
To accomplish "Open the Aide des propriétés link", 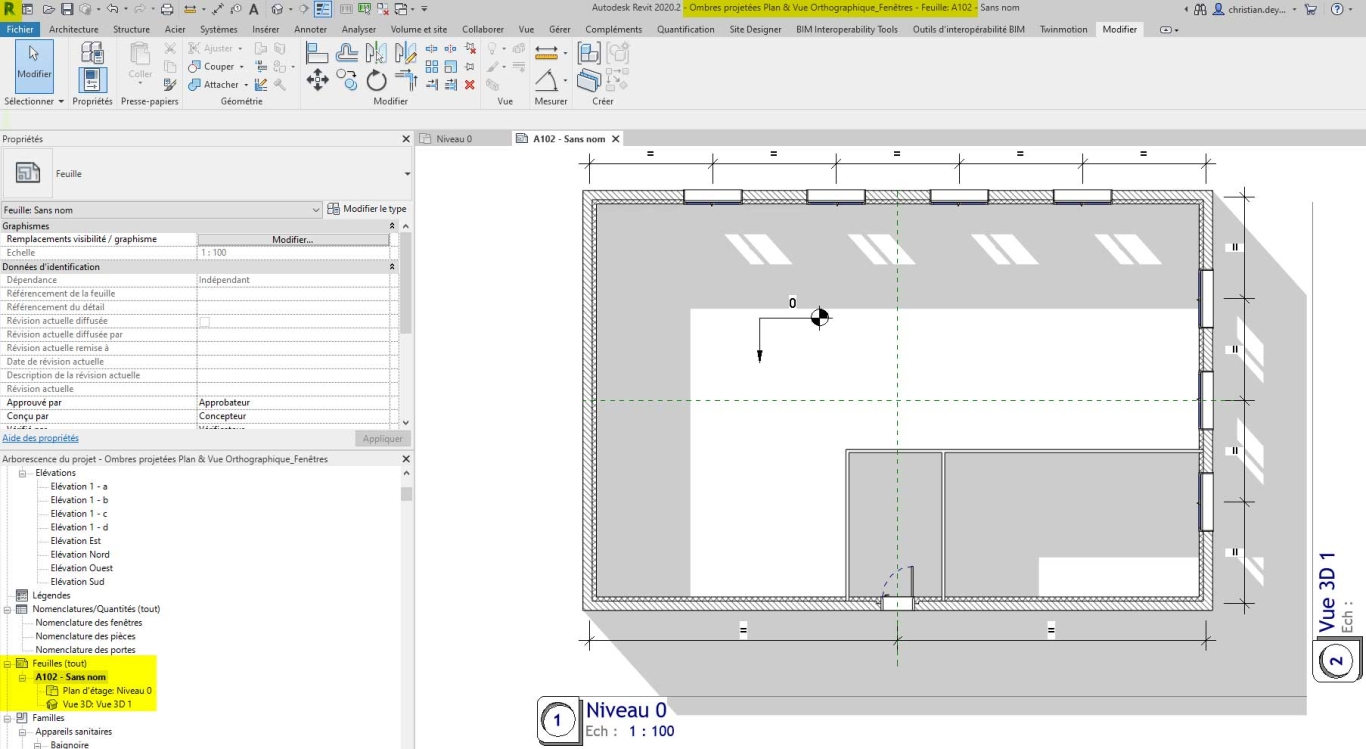I will pyautogui.click(x=40, y=438).
